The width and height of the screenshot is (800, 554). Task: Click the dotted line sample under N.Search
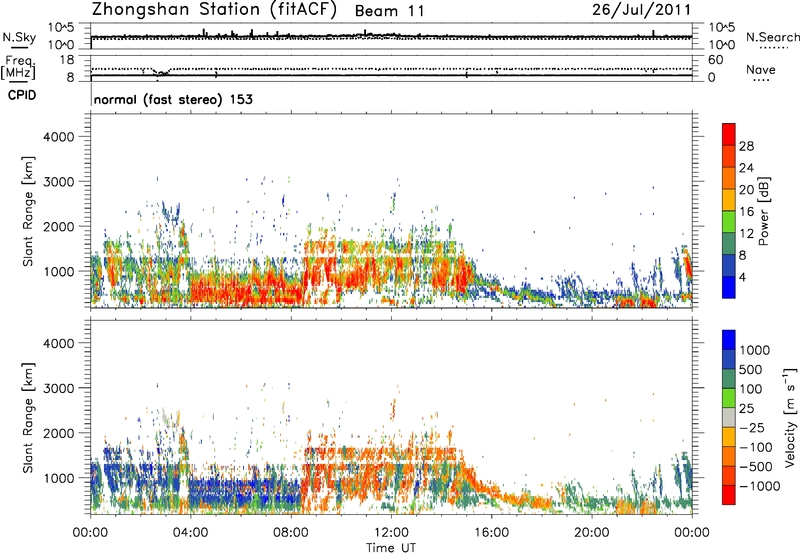point(773,48)
